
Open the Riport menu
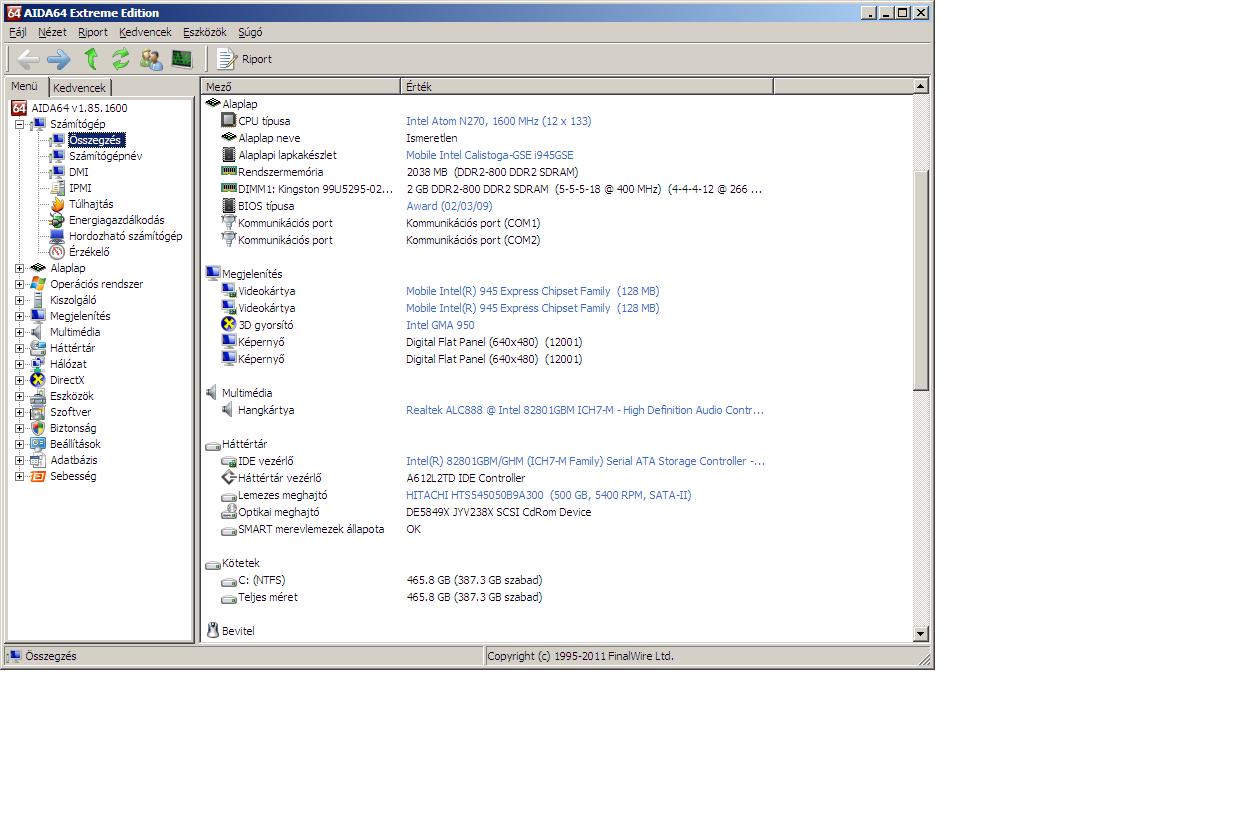pyautogui.click(x=93, y=32)
